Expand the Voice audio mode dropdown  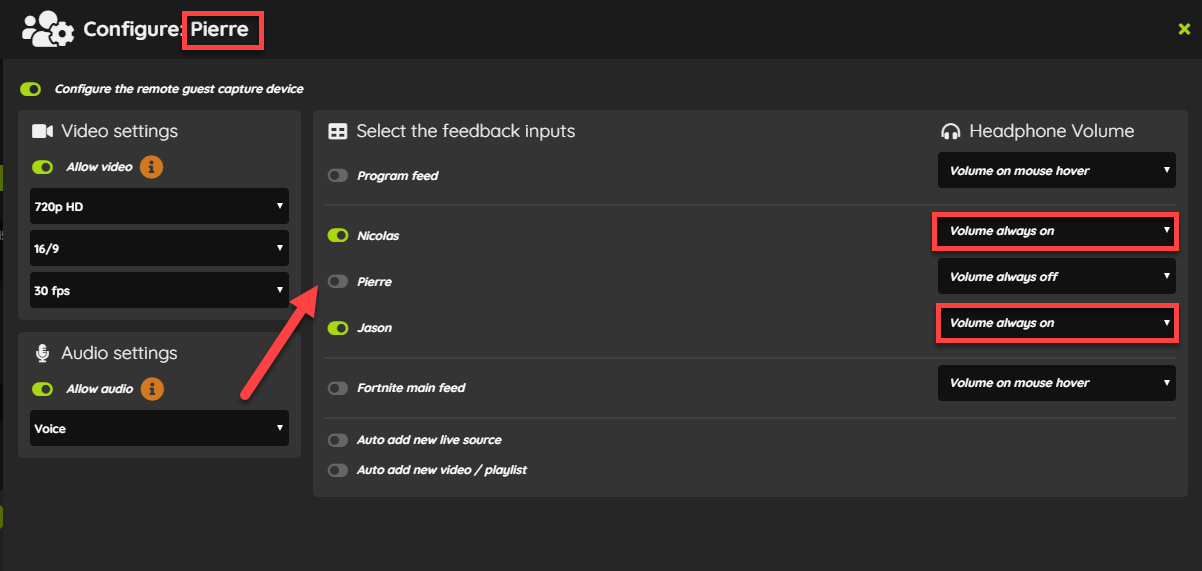click(159, 428)
